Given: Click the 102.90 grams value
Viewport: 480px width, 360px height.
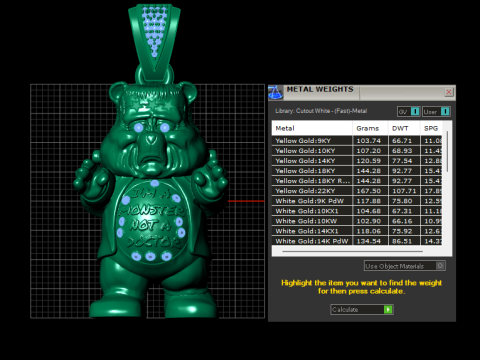Looking at the screenshot, I should tap(368, 221).
